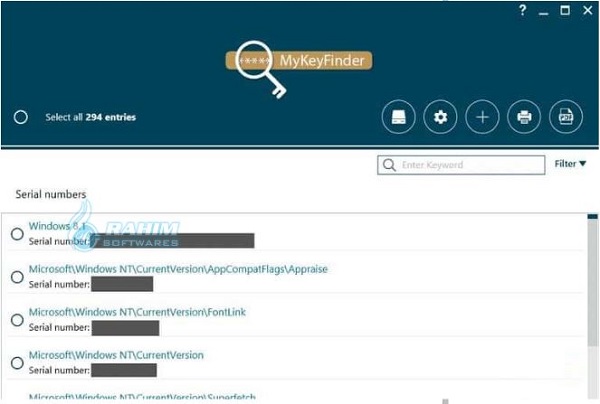Export entries with the PDF icon
This screenshot has width=600, height=404.
click(x=566, y=117)
